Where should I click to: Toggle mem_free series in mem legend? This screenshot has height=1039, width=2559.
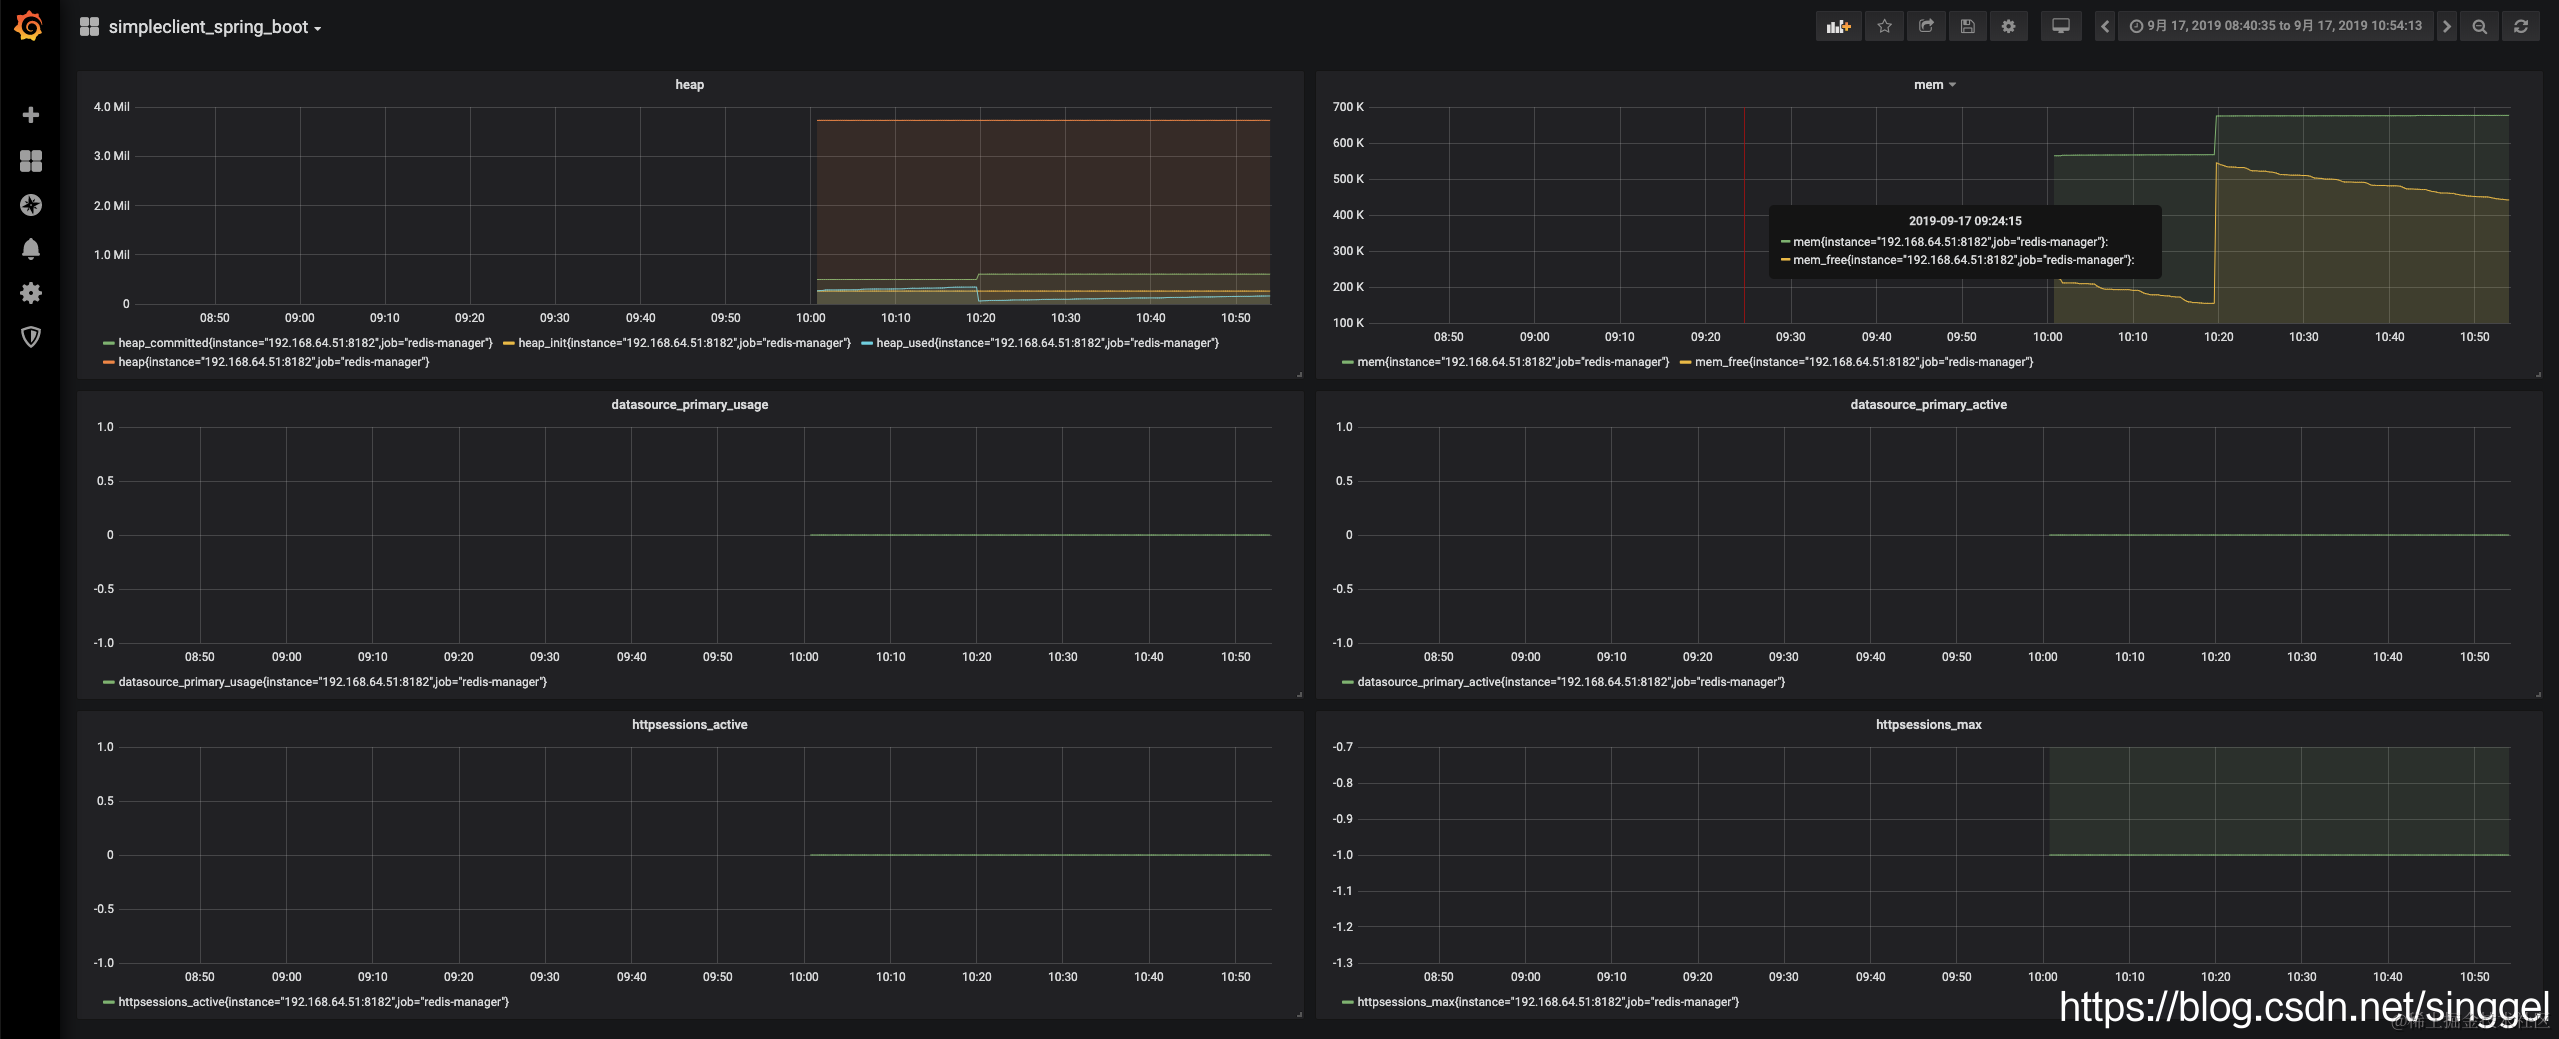pos(1864,362)
